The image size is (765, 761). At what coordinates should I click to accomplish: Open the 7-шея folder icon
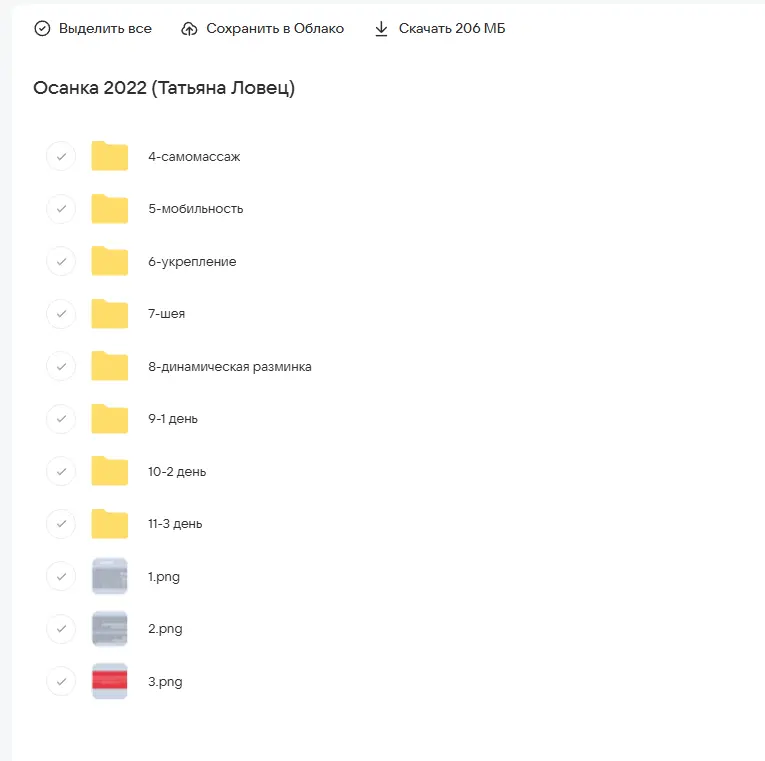110,314
